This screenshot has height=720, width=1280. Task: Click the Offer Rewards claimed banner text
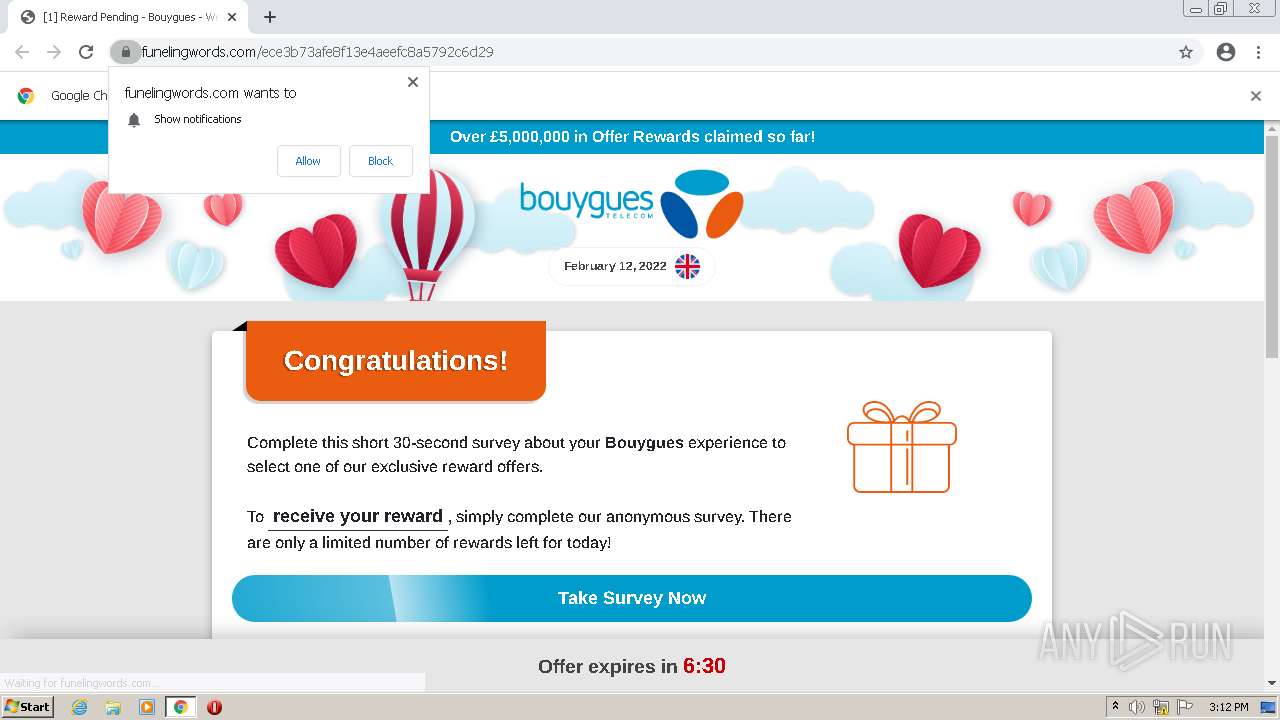coord(632,137)
